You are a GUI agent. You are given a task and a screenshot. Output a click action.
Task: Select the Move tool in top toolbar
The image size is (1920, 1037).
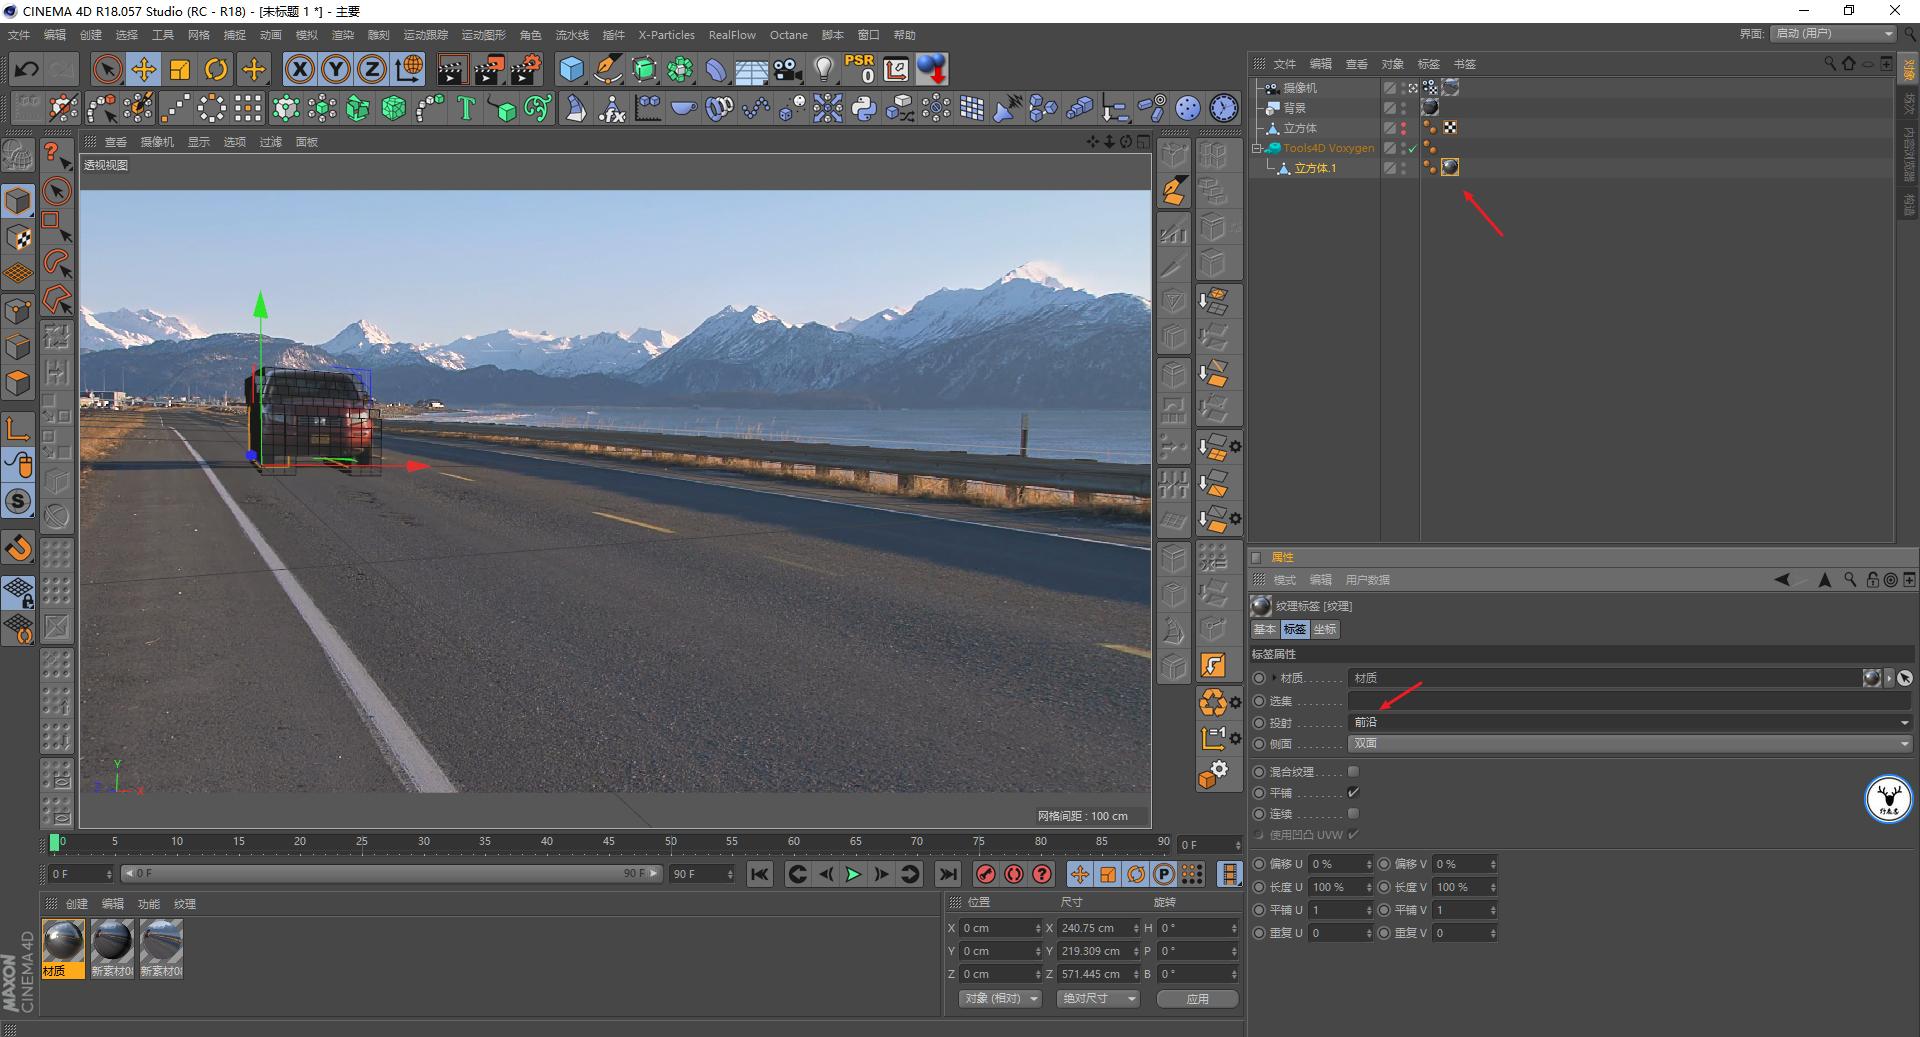pos(144,69)
